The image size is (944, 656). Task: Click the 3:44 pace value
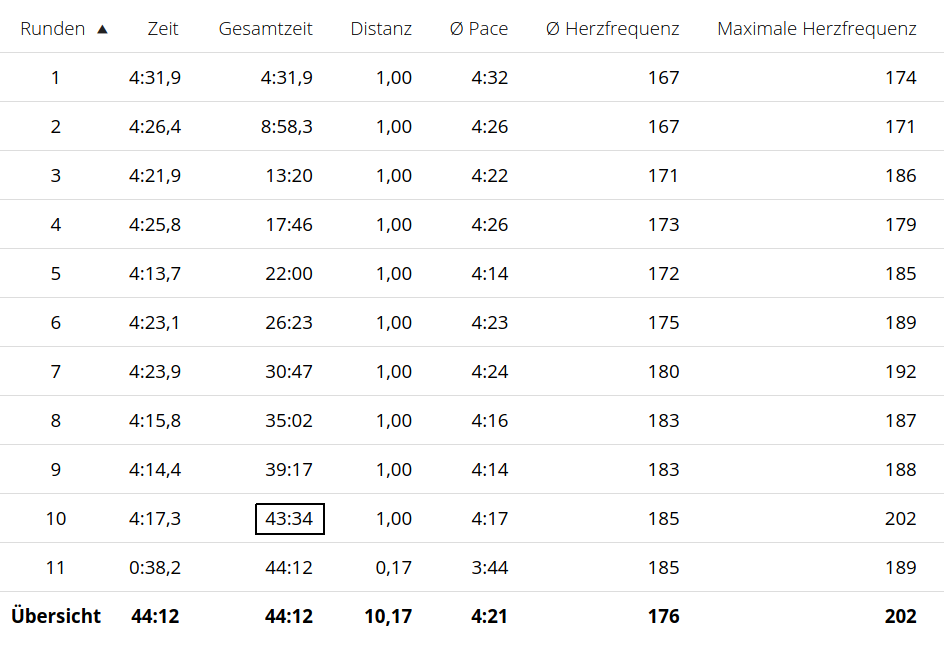tap(489, 568)
